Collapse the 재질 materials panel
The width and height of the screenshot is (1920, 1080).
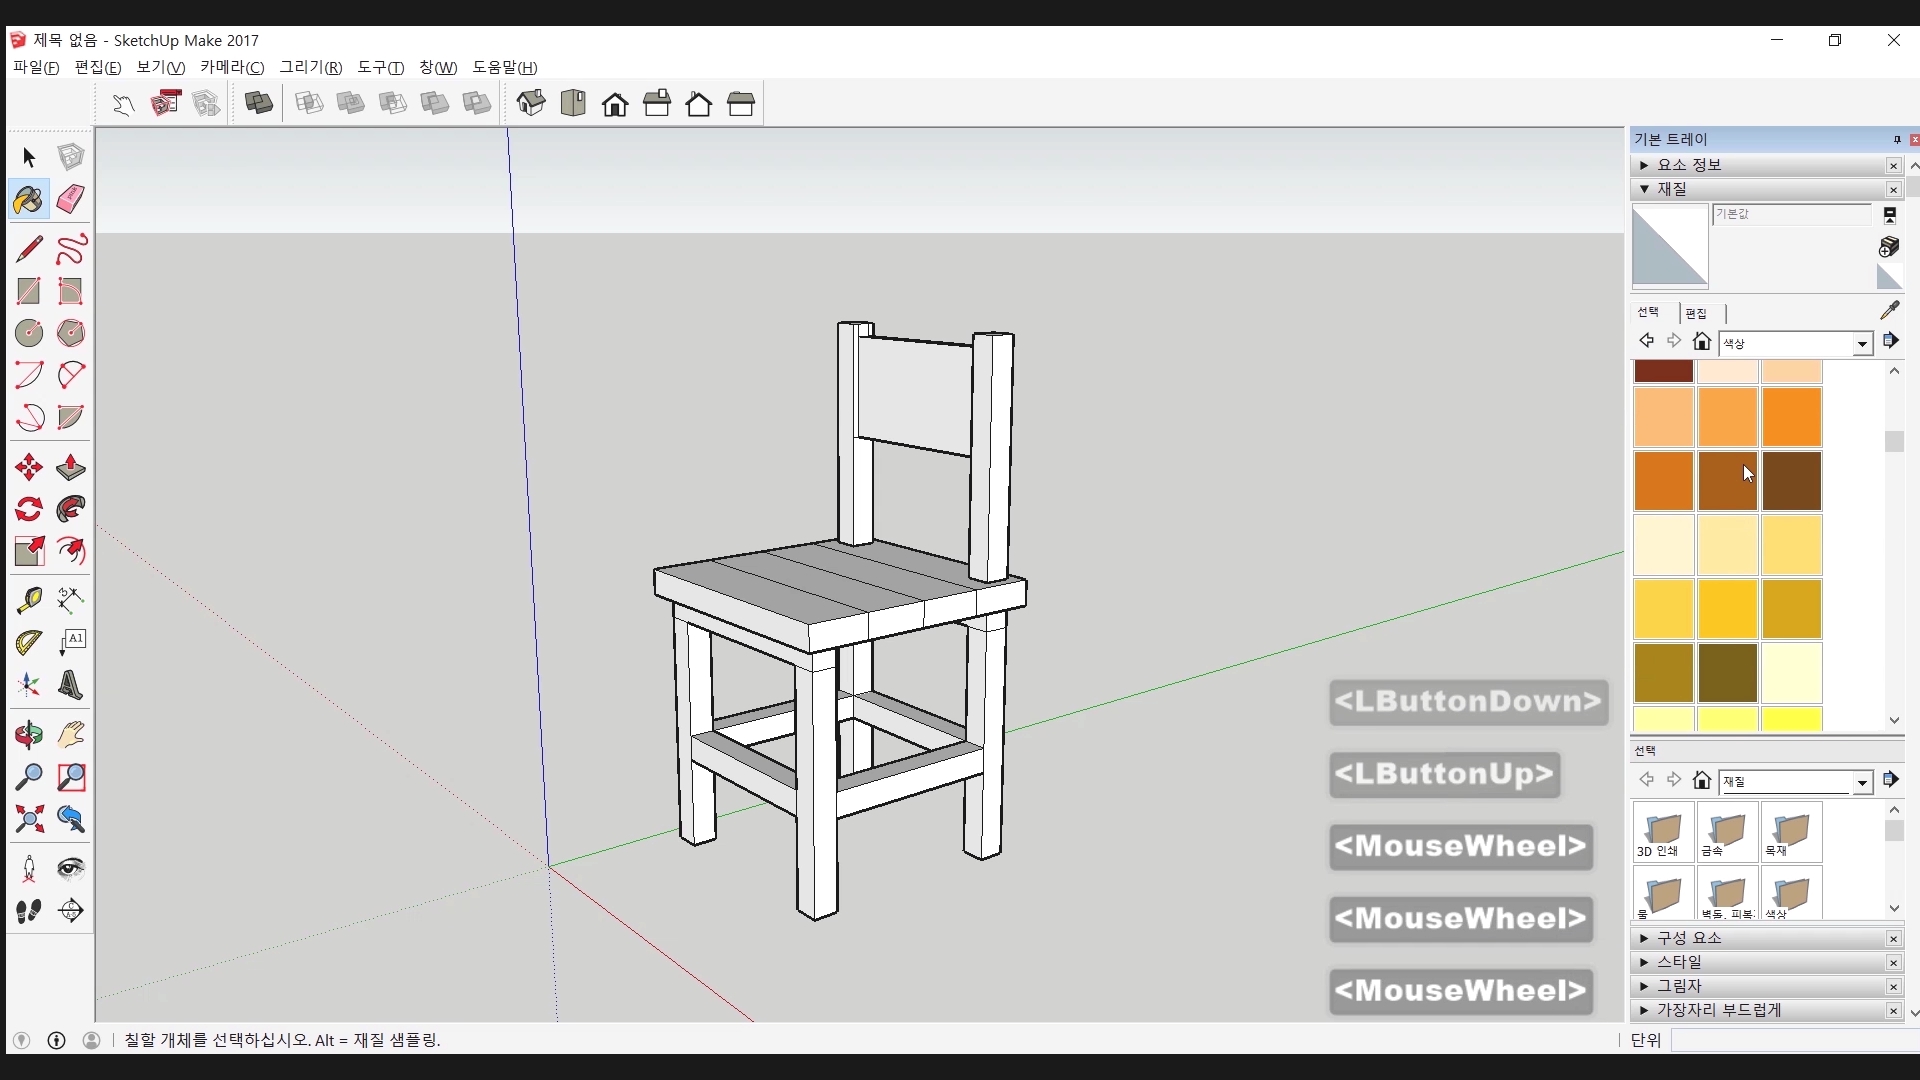tap(1644, 189)
